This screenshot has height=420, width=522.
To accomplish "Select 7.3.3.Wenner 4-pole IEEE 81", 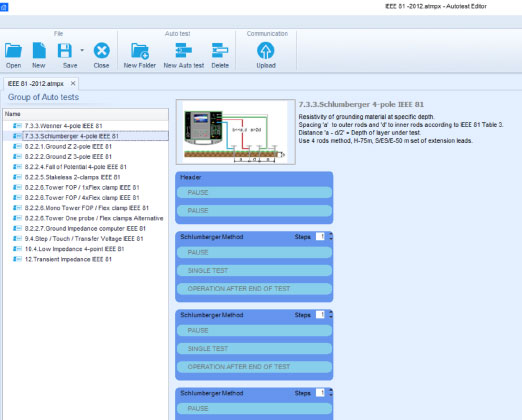I will pos(63,126).
